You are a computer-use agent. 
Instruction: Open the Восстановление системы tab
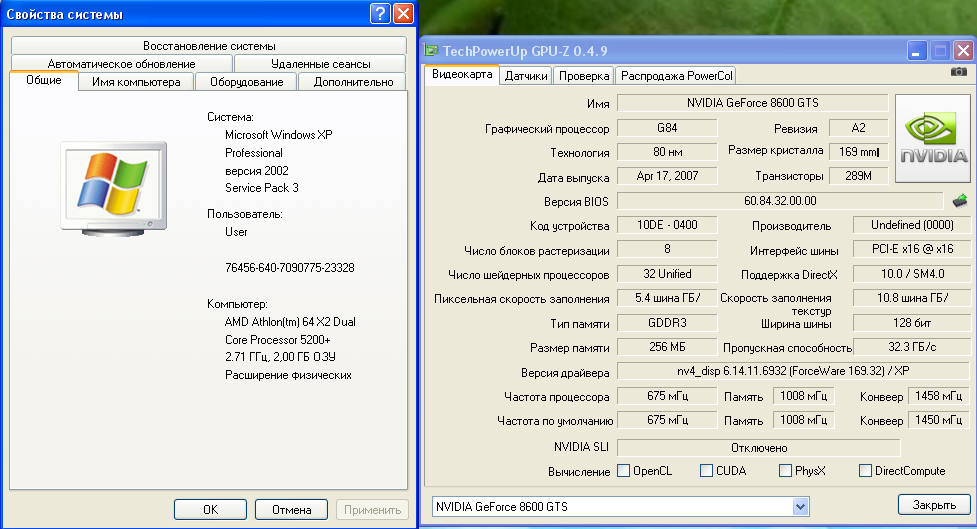(x=209, y=46)
